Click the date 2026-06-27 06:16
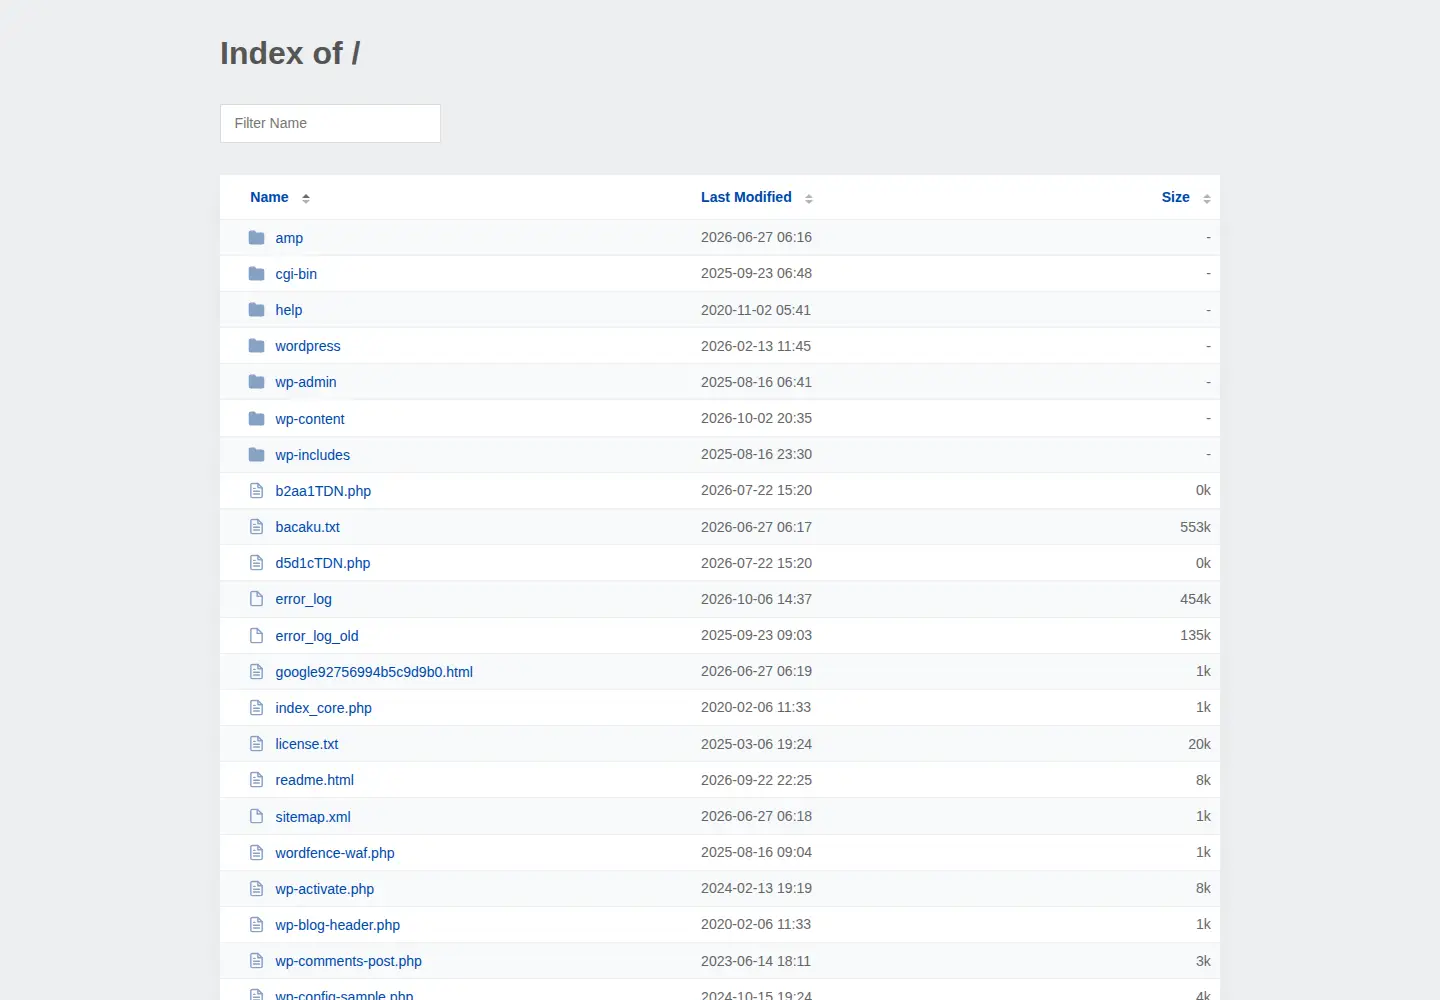This screenshot has height=1000, width=1440. point(756,237)
